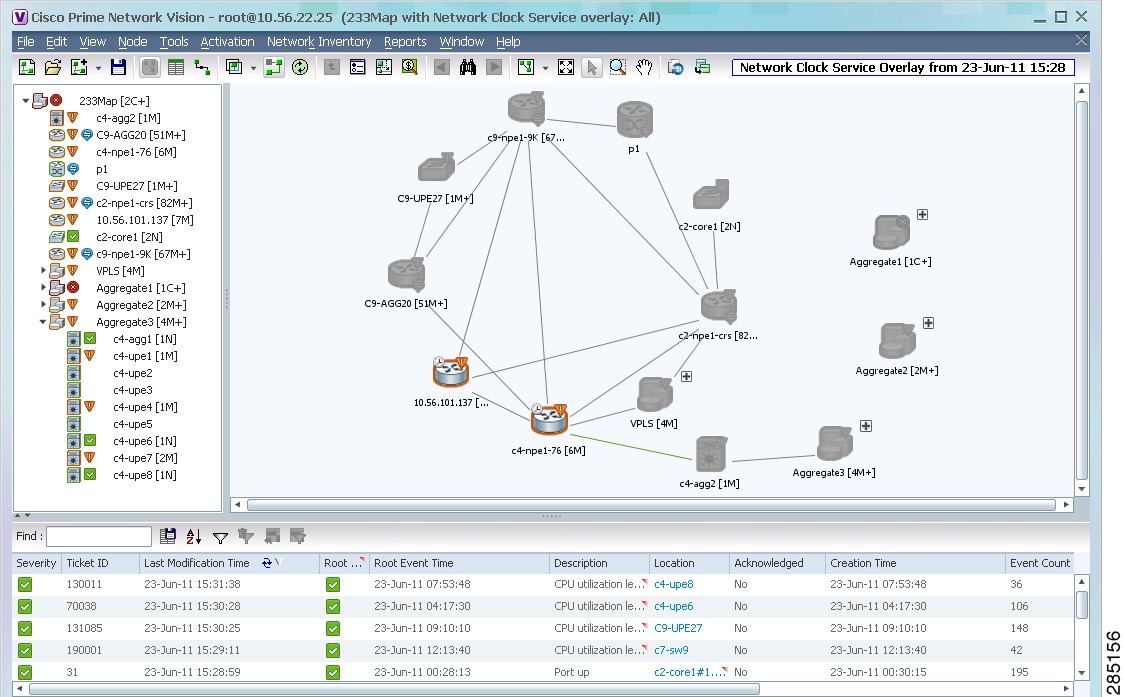Open the c4-upe8 location link

(x=674, y=584)
